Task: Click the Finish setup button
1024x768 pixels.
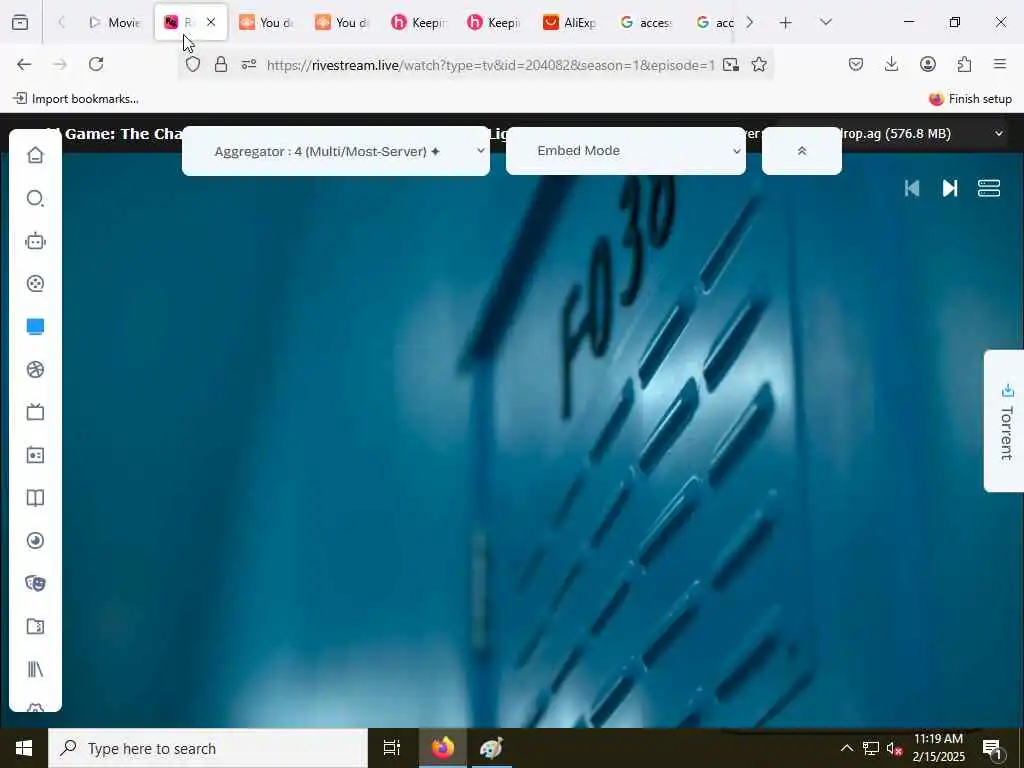Action: tap(970, 99)
